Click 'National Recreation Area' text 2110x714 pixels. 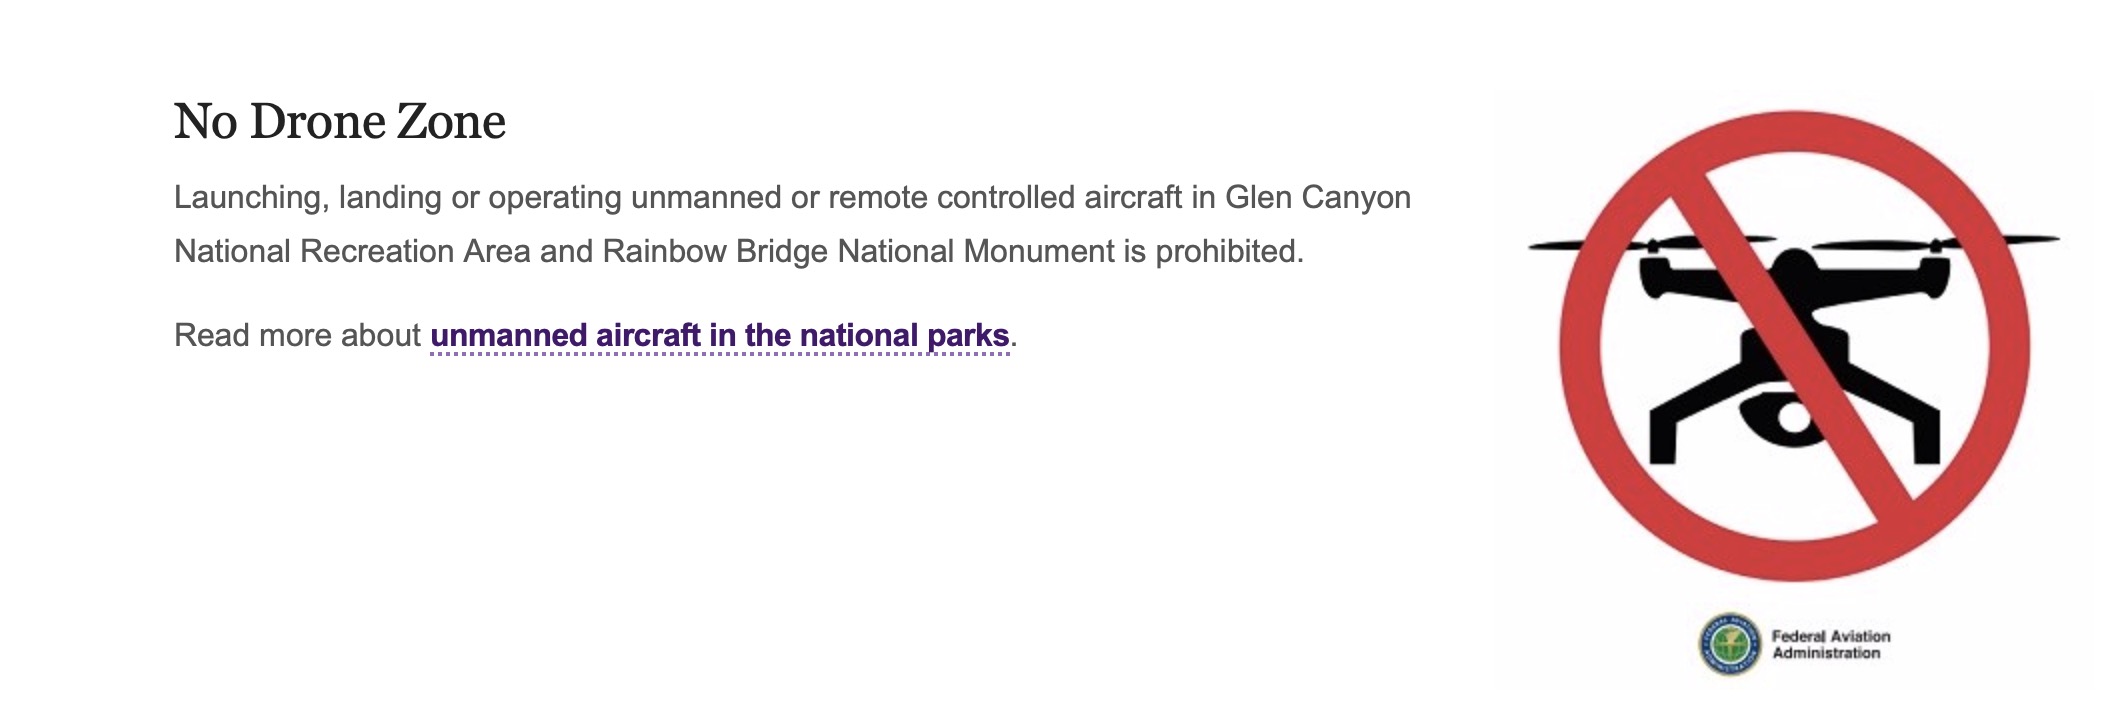point(352,251)
